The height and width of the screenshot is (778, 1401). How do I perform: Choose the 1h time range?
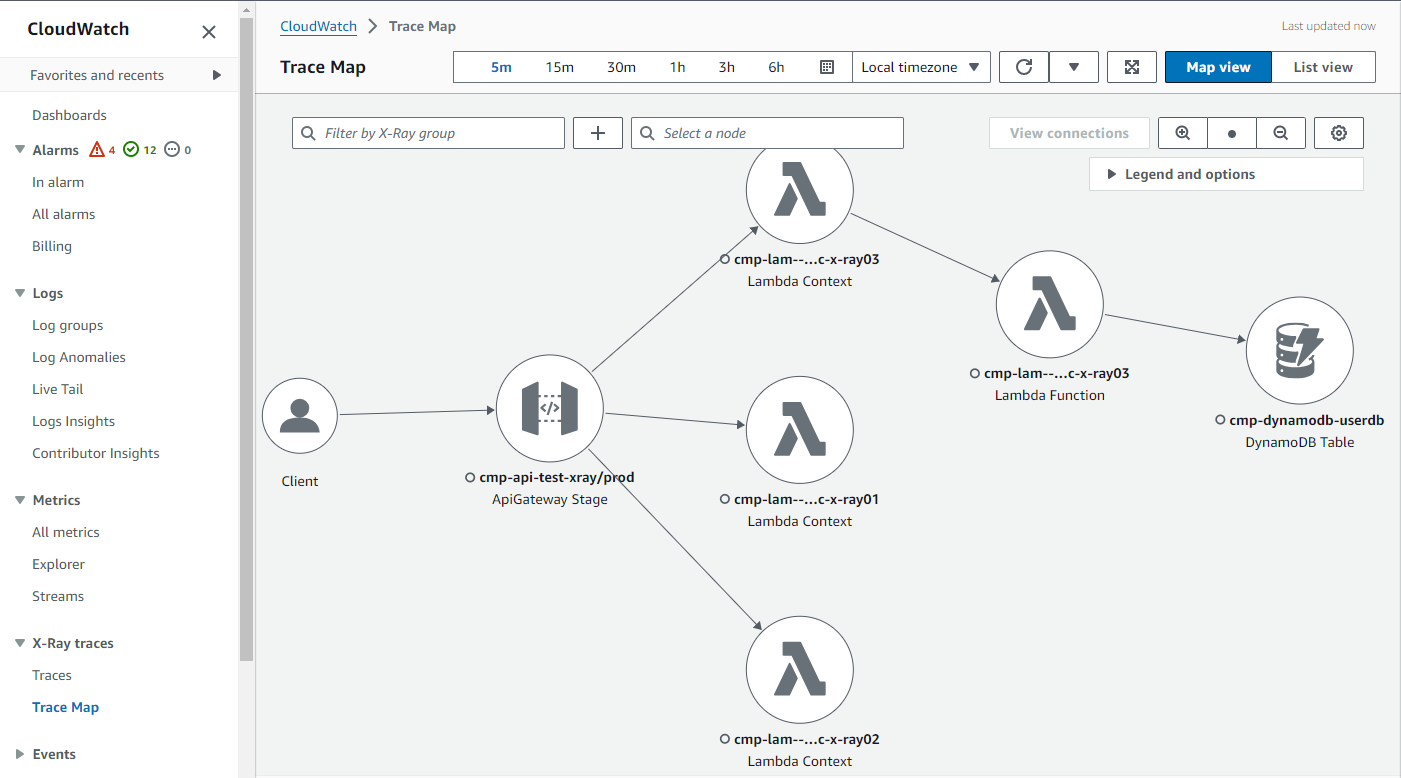(677, 67)
